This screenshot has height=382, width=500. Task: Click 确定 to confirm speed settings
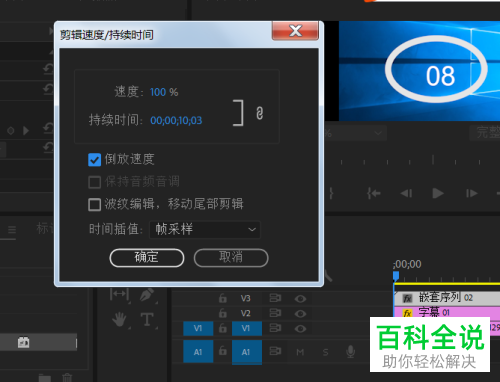[x=147, y=258]
